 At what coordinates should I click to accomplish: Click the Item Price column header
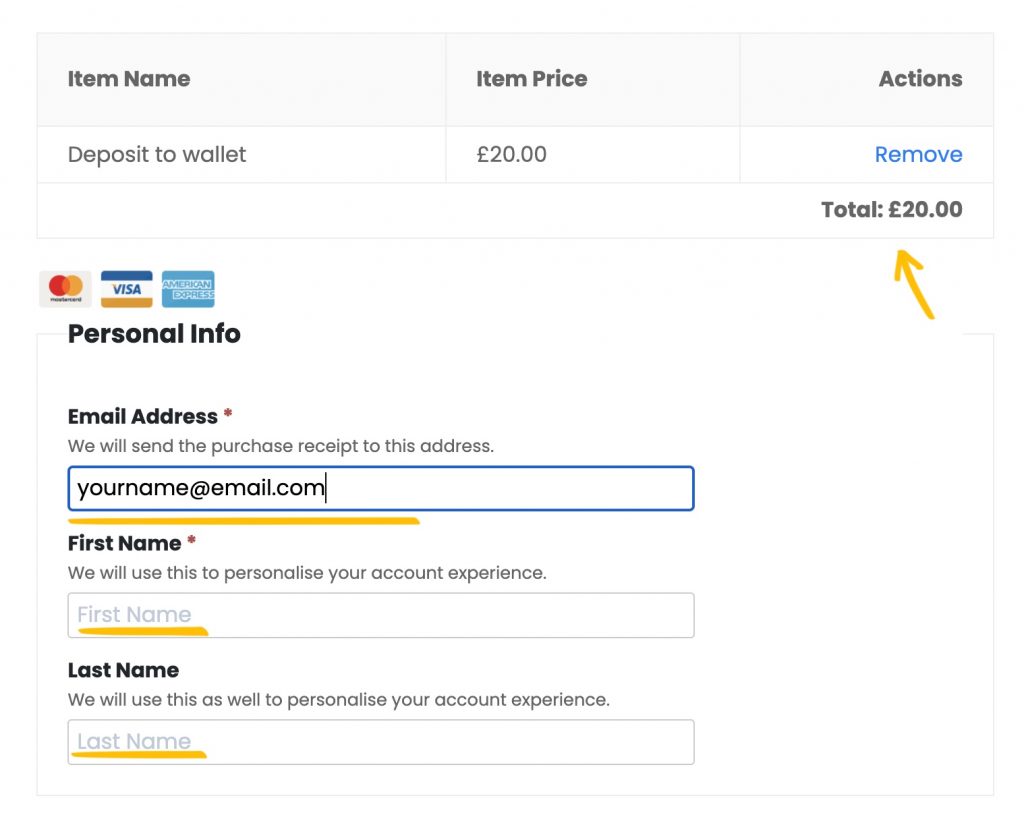coord(532,79)
